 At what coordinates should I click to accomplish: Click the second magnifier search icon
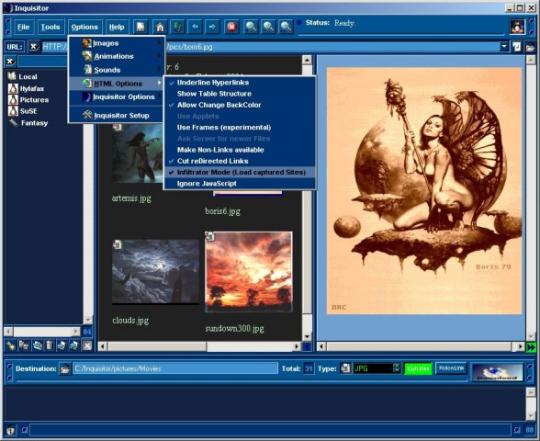(268, 27)
